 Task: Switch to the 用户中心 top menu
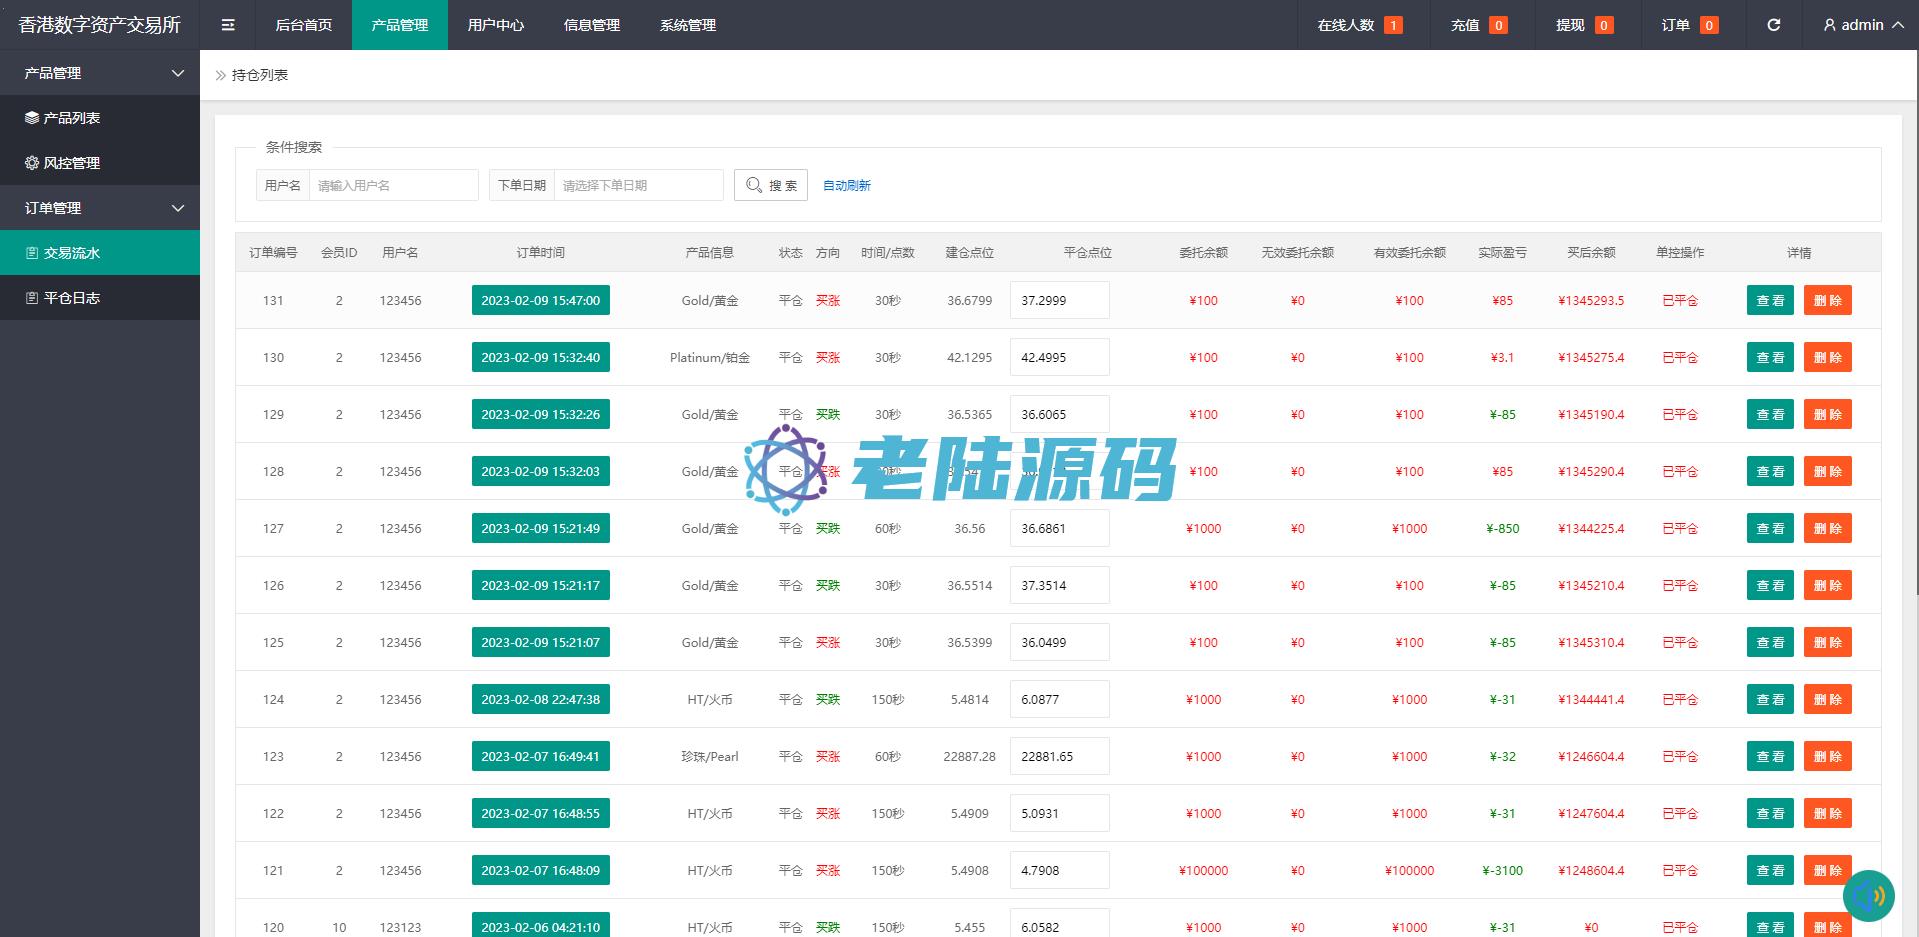[495, 25]
